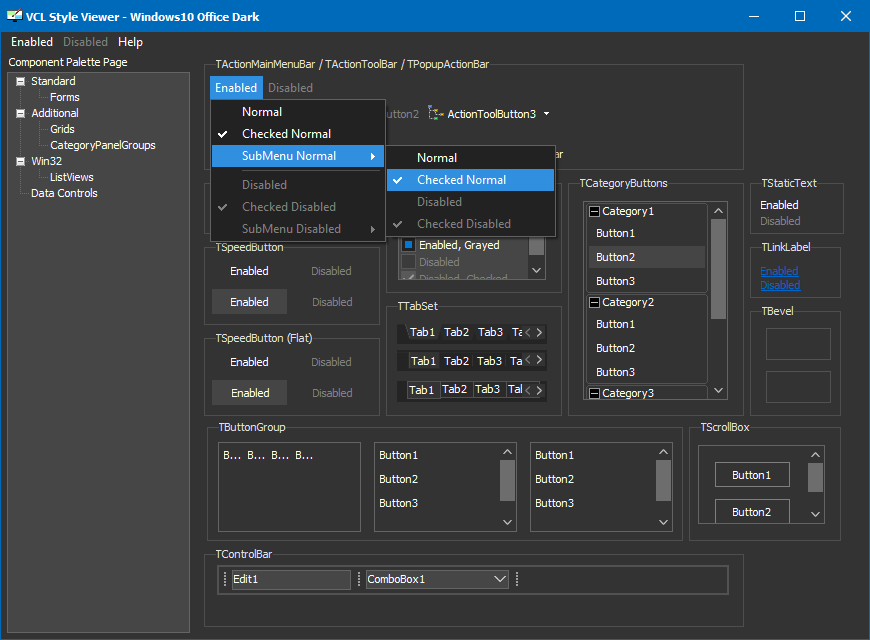Select the 'SubMenu Normal' menu entry
870x640 pixels.
coord(299,156)
